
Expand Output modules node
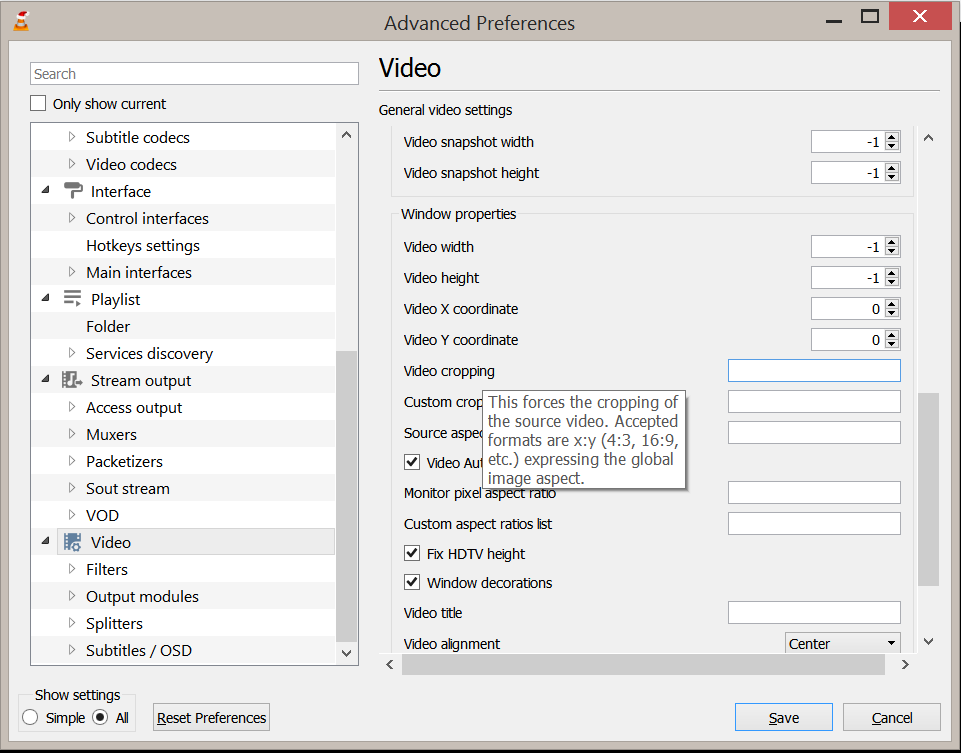point(72,596)
